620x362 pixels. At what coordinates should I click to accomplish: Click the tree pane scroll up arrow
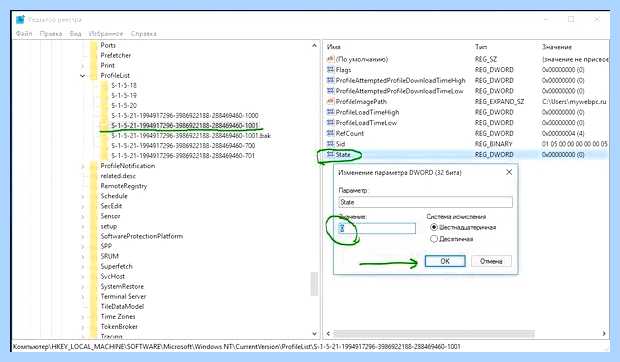[314, 45]
